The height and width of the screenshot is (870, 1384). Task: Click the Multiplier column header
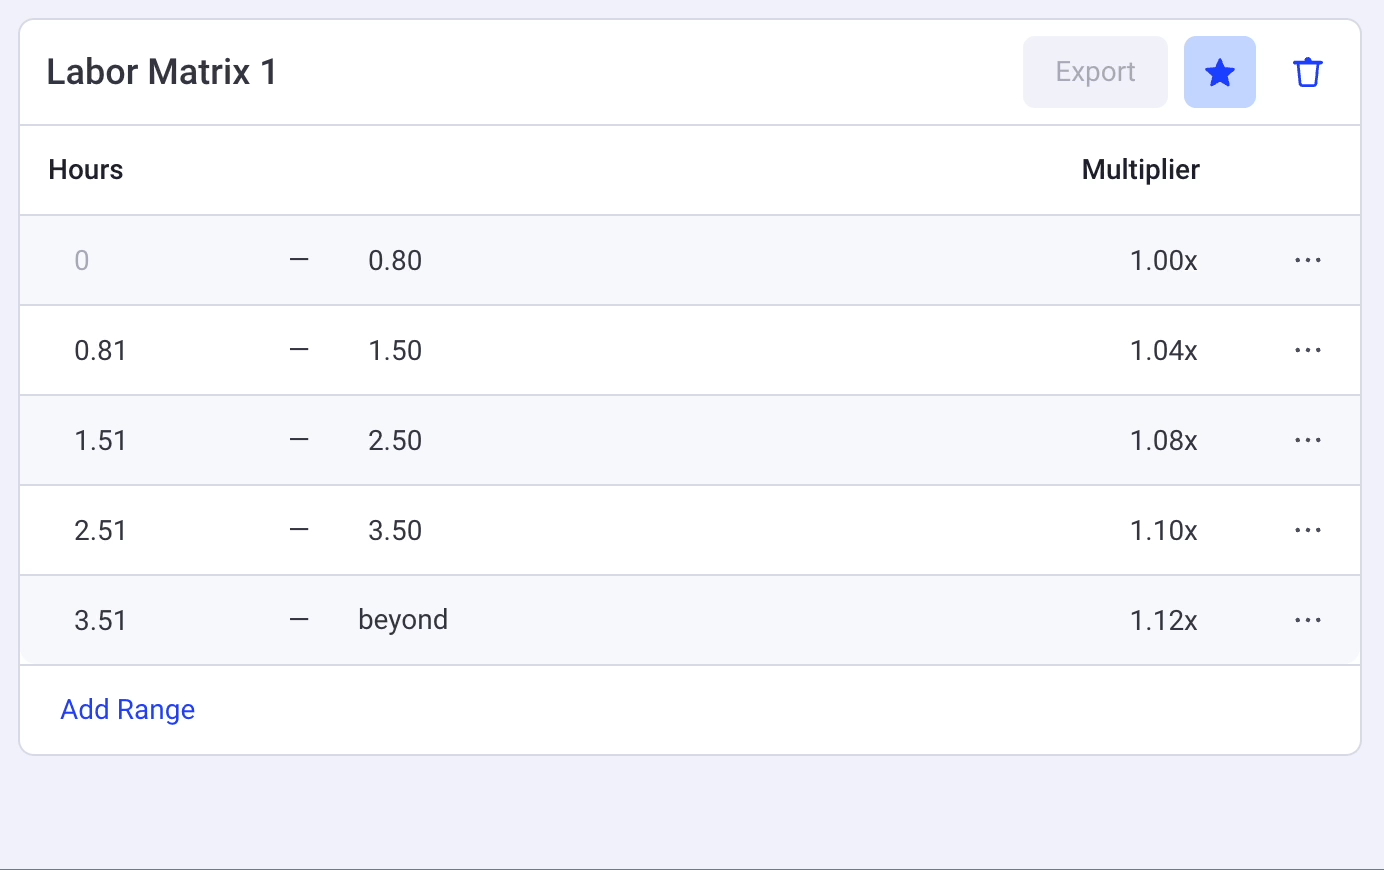1140,170
